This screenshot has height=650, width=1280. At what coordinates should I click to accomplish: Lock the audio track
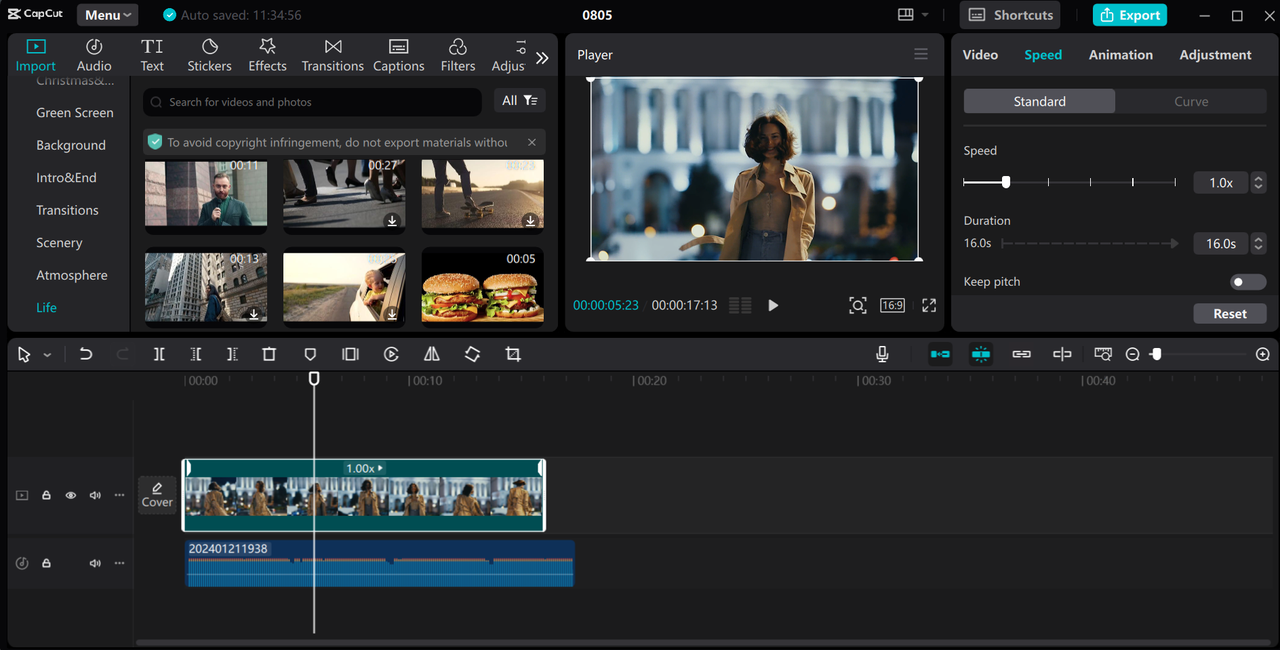46,563
